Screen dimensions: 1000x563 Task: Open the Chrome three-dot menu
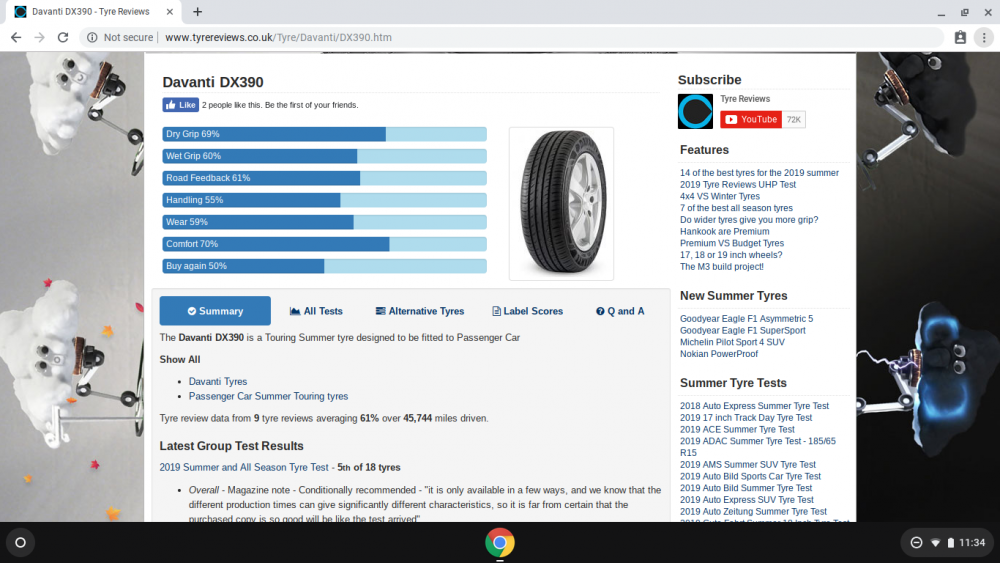984,38
